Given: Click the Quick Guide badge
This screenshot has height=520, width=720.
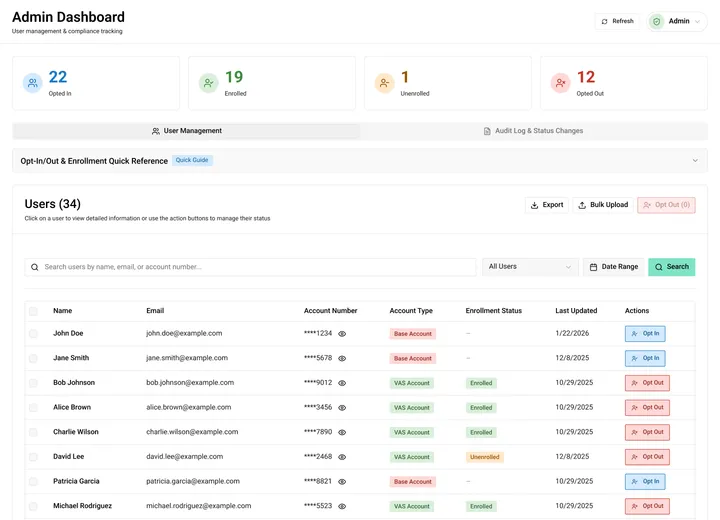Looking at the screenshot, I should coord(192,160).
